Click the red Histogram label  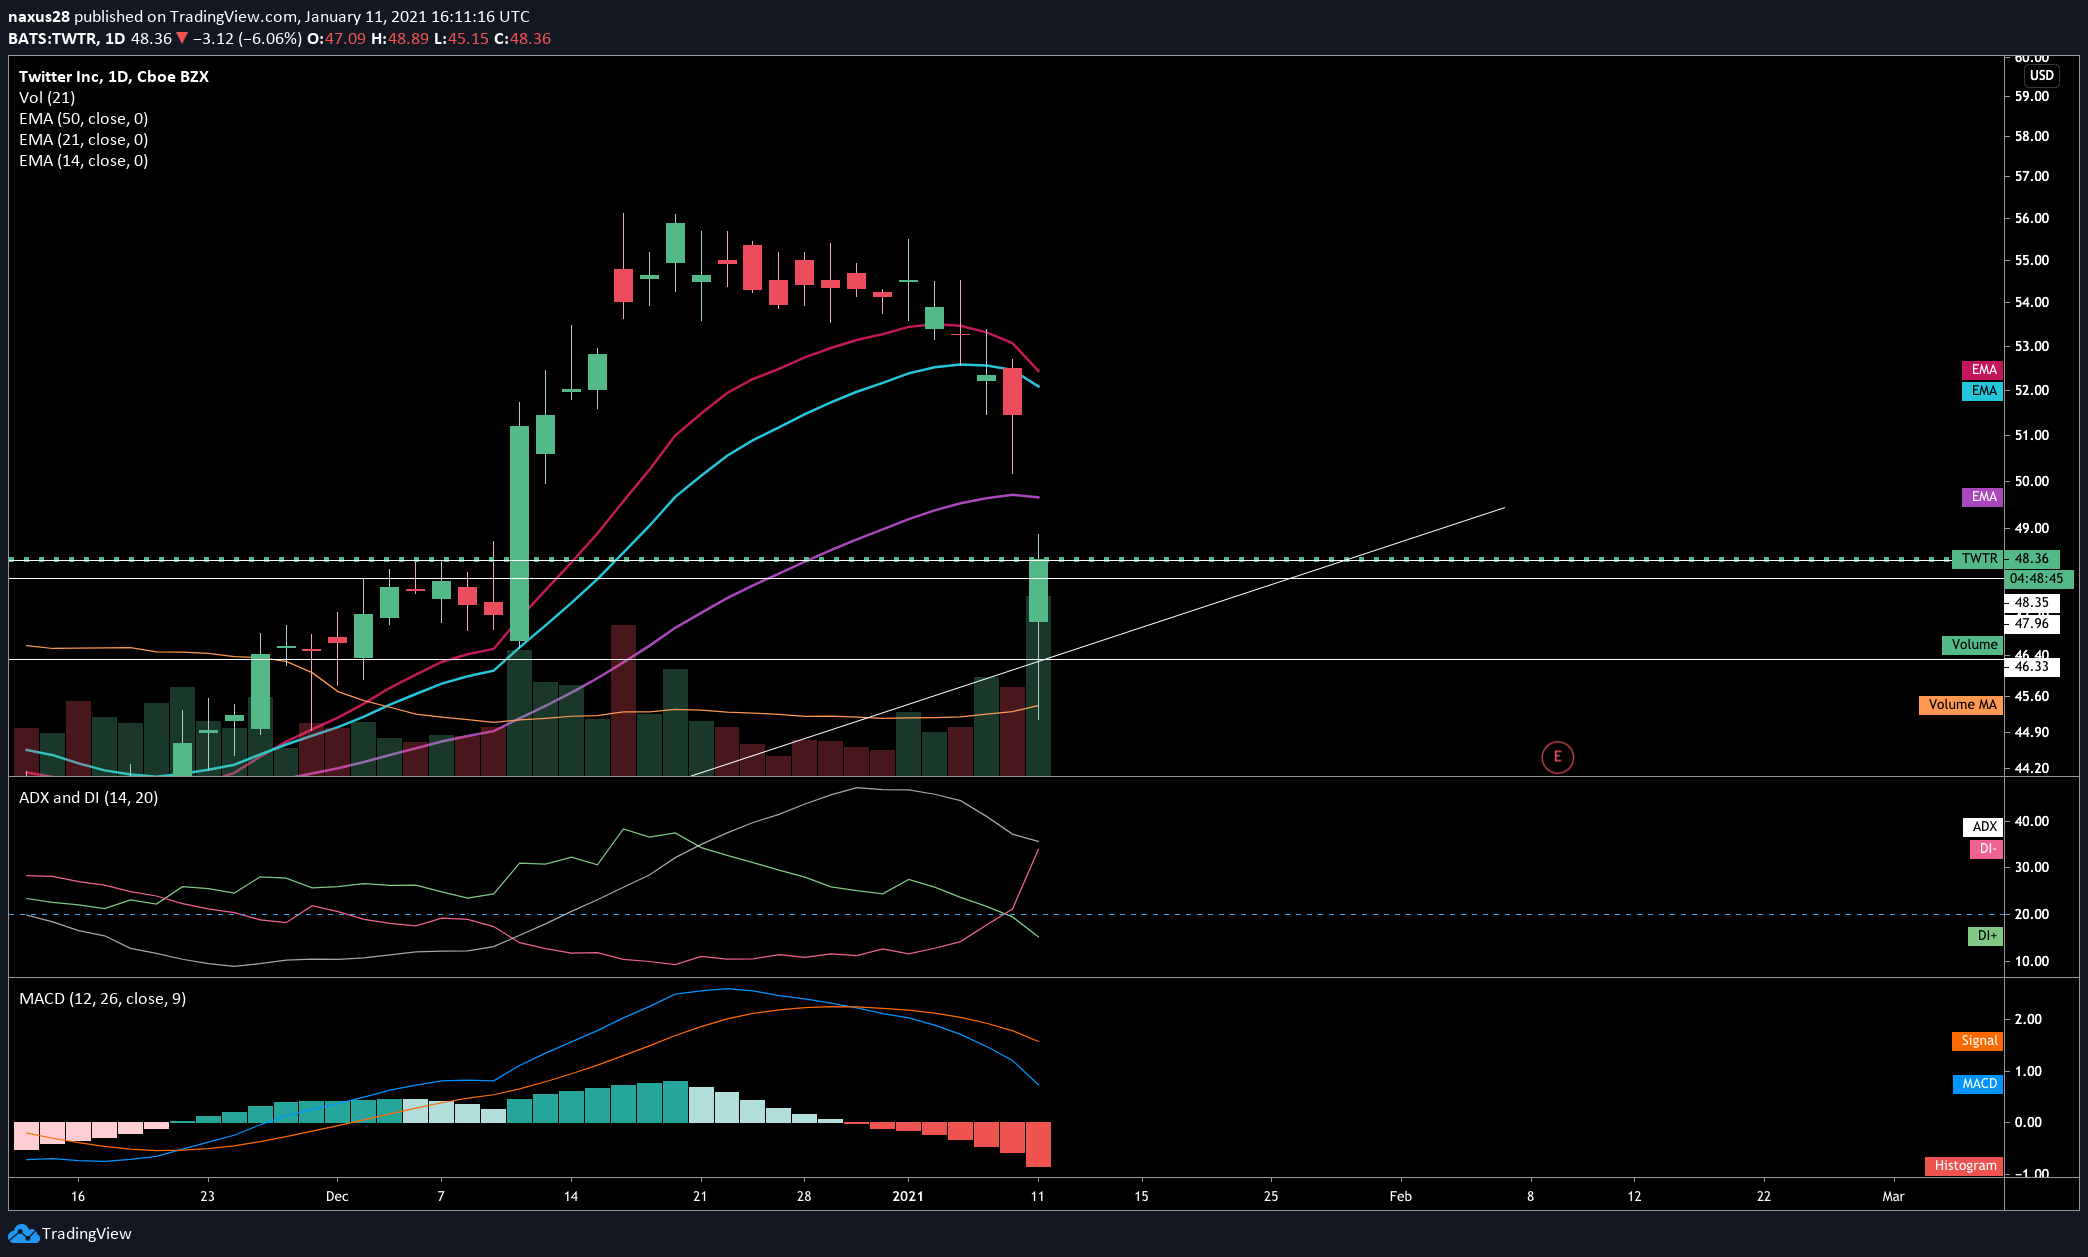point(1964,1166)
